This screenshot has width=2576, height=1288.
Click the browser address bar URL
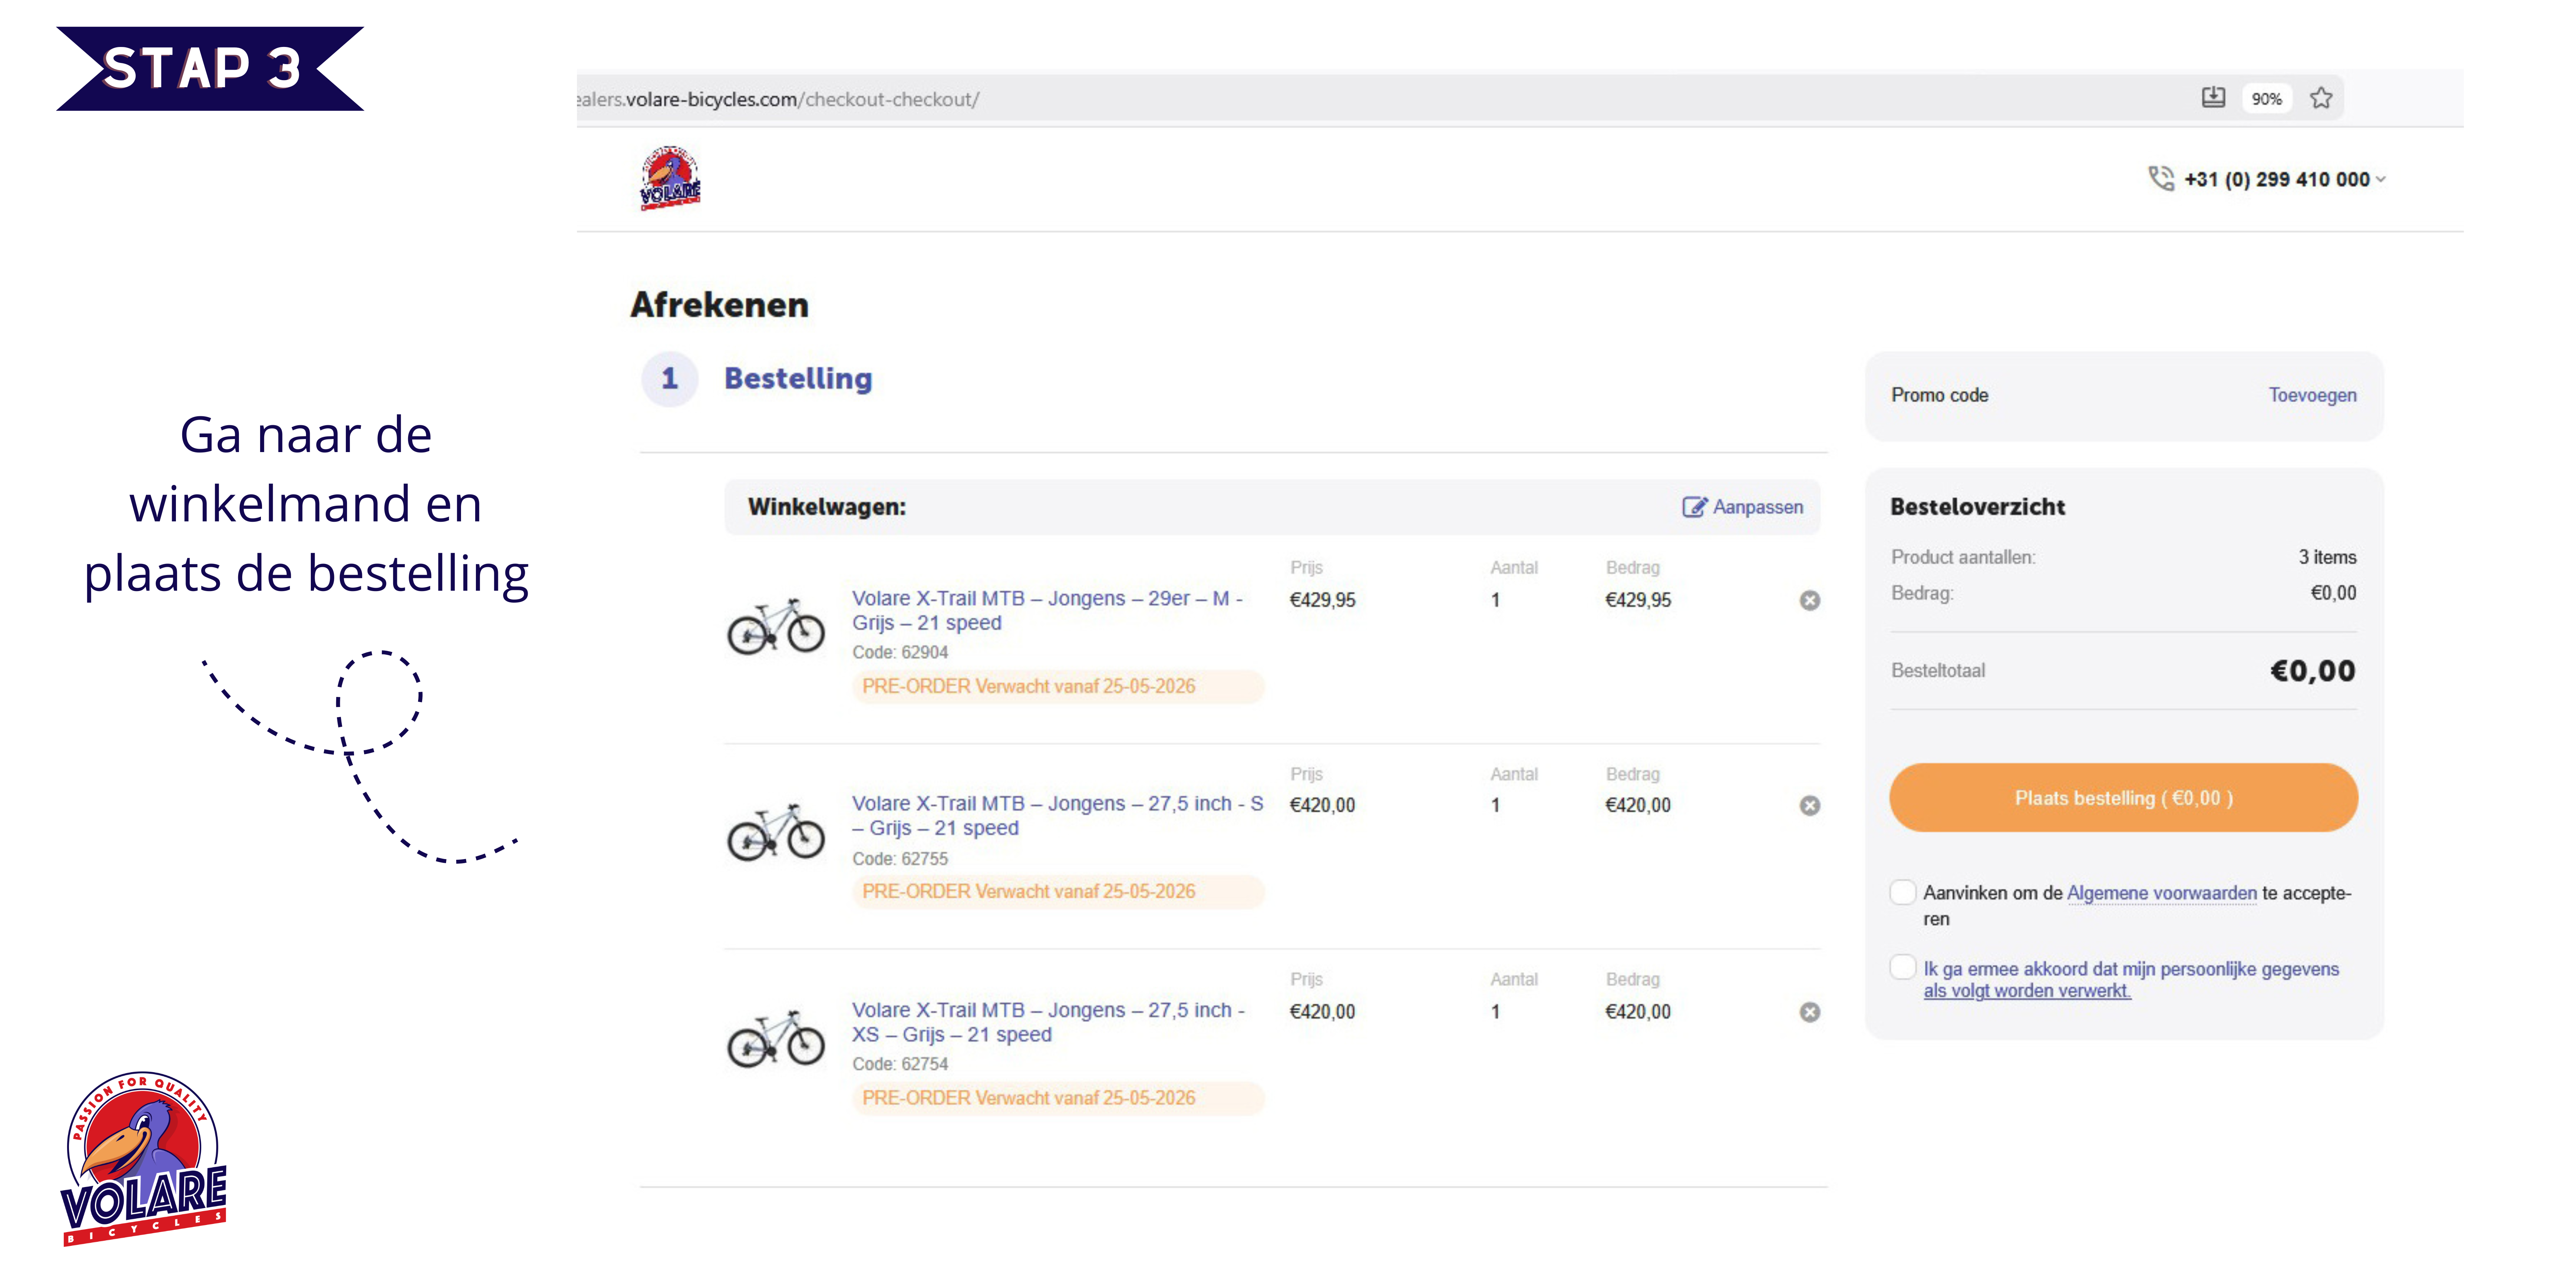(779, 99)
